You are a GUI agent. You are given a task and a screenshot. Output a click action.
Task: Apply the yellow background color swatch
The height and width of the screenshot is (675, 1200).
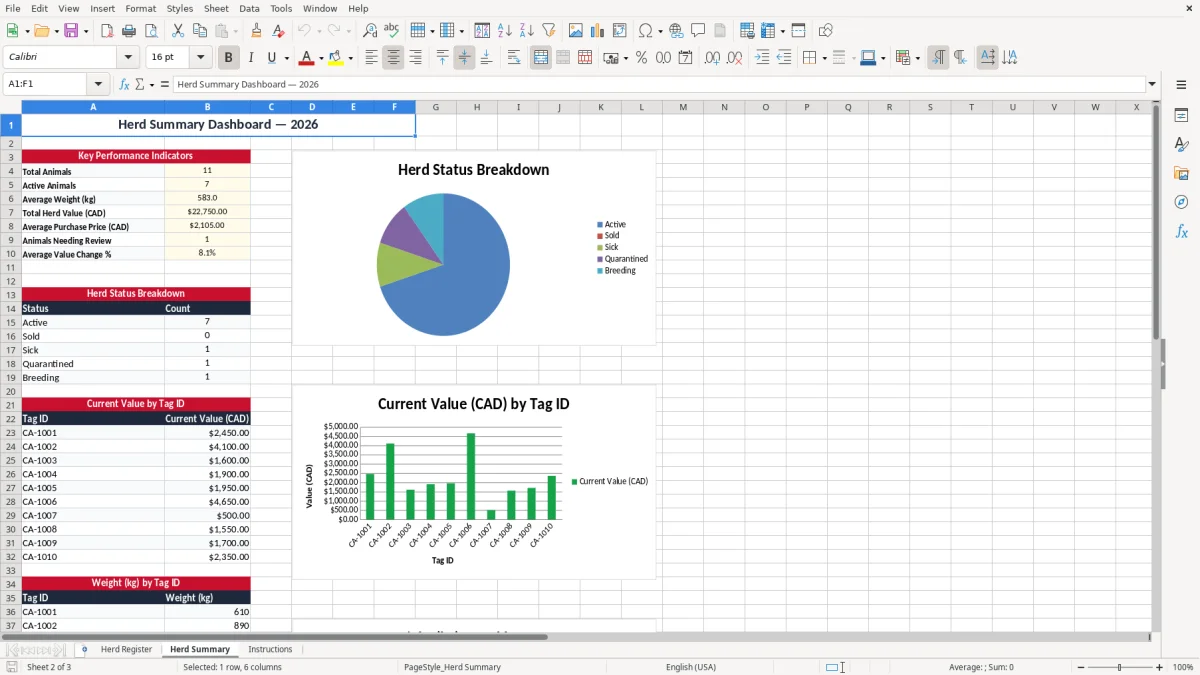pos(336,58)
